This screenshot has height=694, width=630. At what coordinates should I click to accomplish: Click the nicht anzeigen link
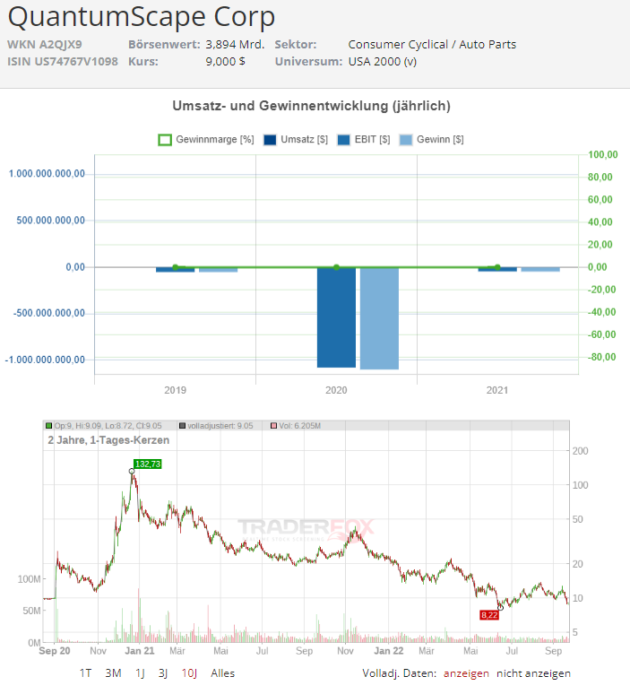tap(533, 674)
